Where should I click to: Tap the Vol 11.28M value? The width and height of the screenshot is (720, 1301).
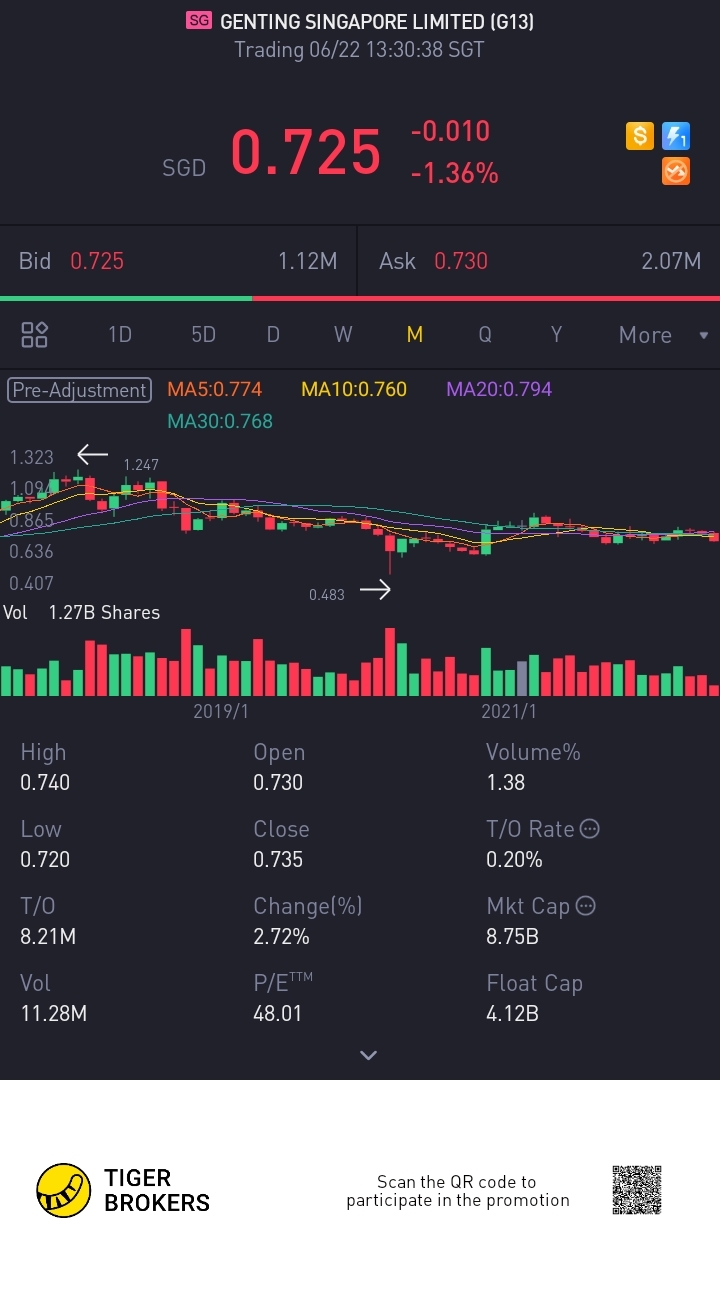[x=53, y=1013]
